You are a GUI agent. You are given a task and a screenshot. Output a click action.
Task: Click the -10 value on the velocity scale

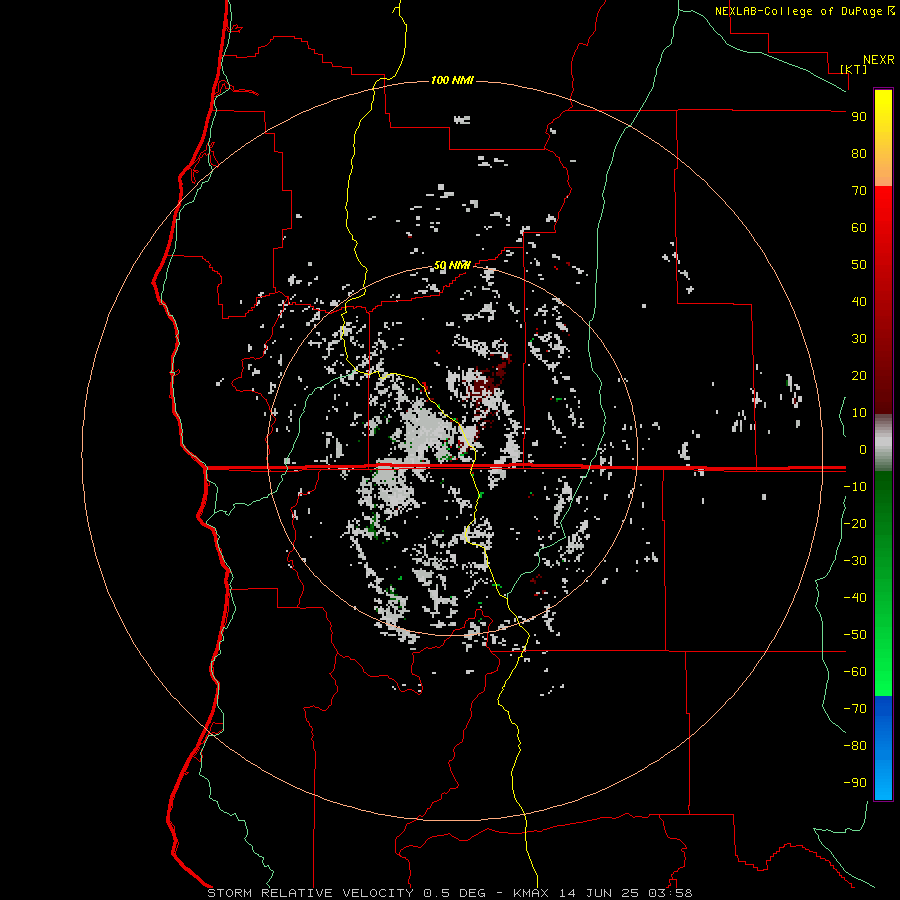(x=855, y=487)
